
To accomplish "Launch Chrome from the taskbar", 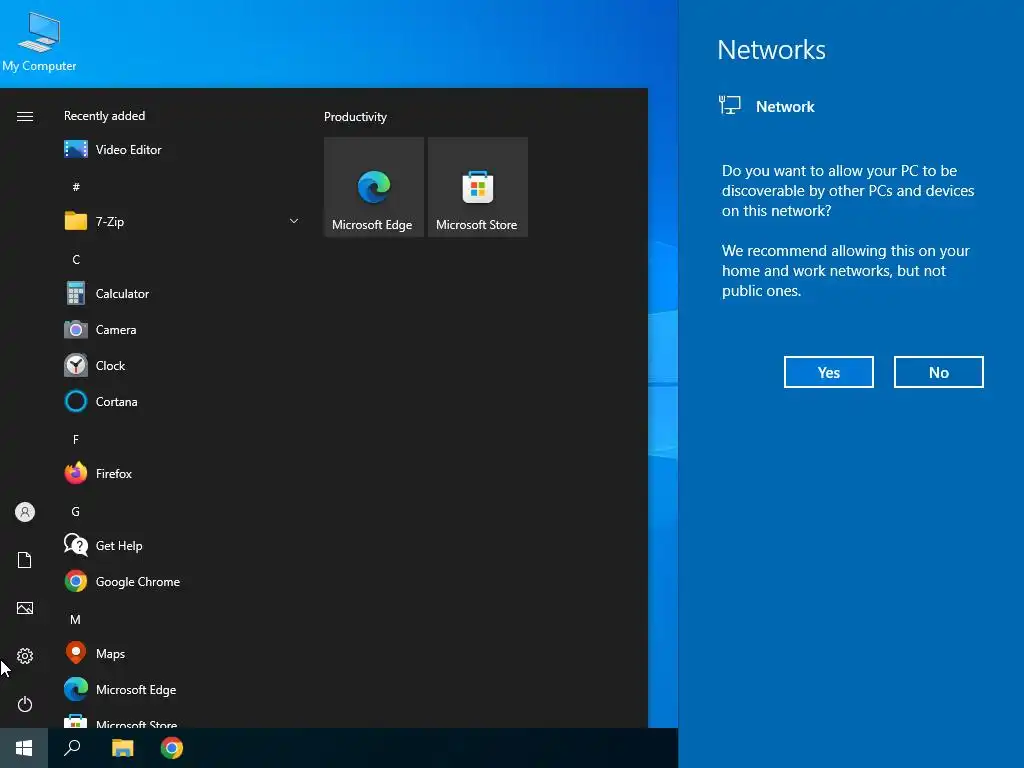I will pyautogui.click(x=172, y=748).
